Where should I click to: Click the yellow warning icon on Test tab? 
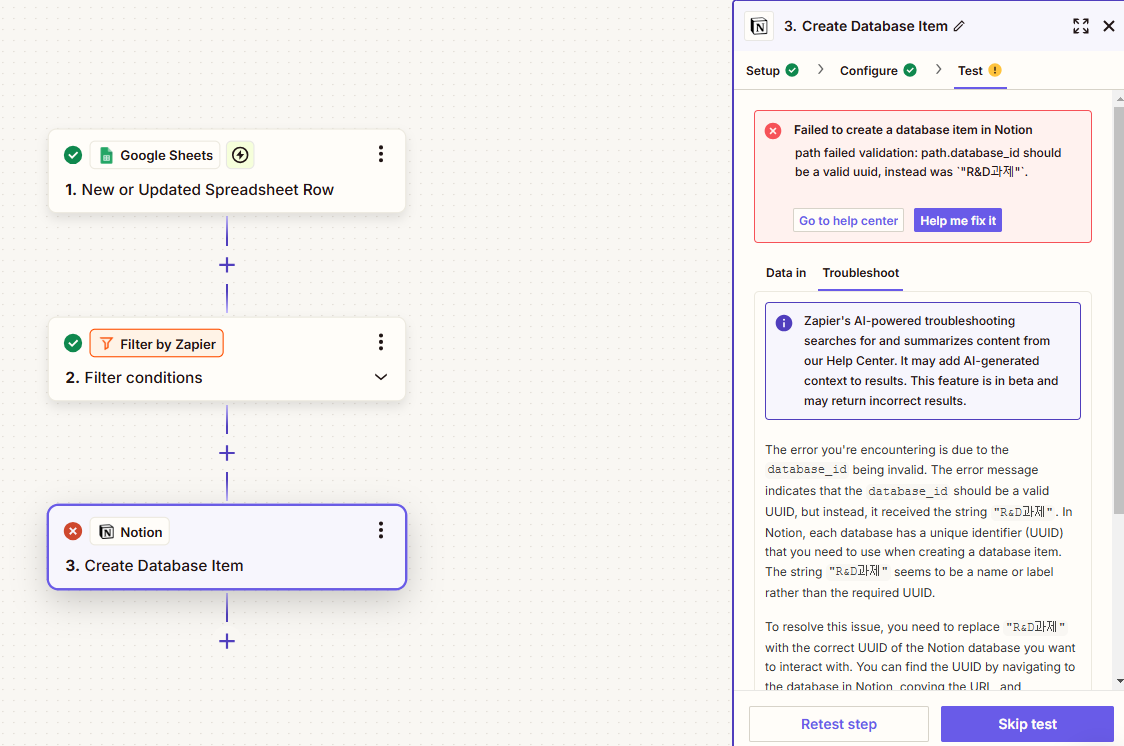click(x=994, y=70)
